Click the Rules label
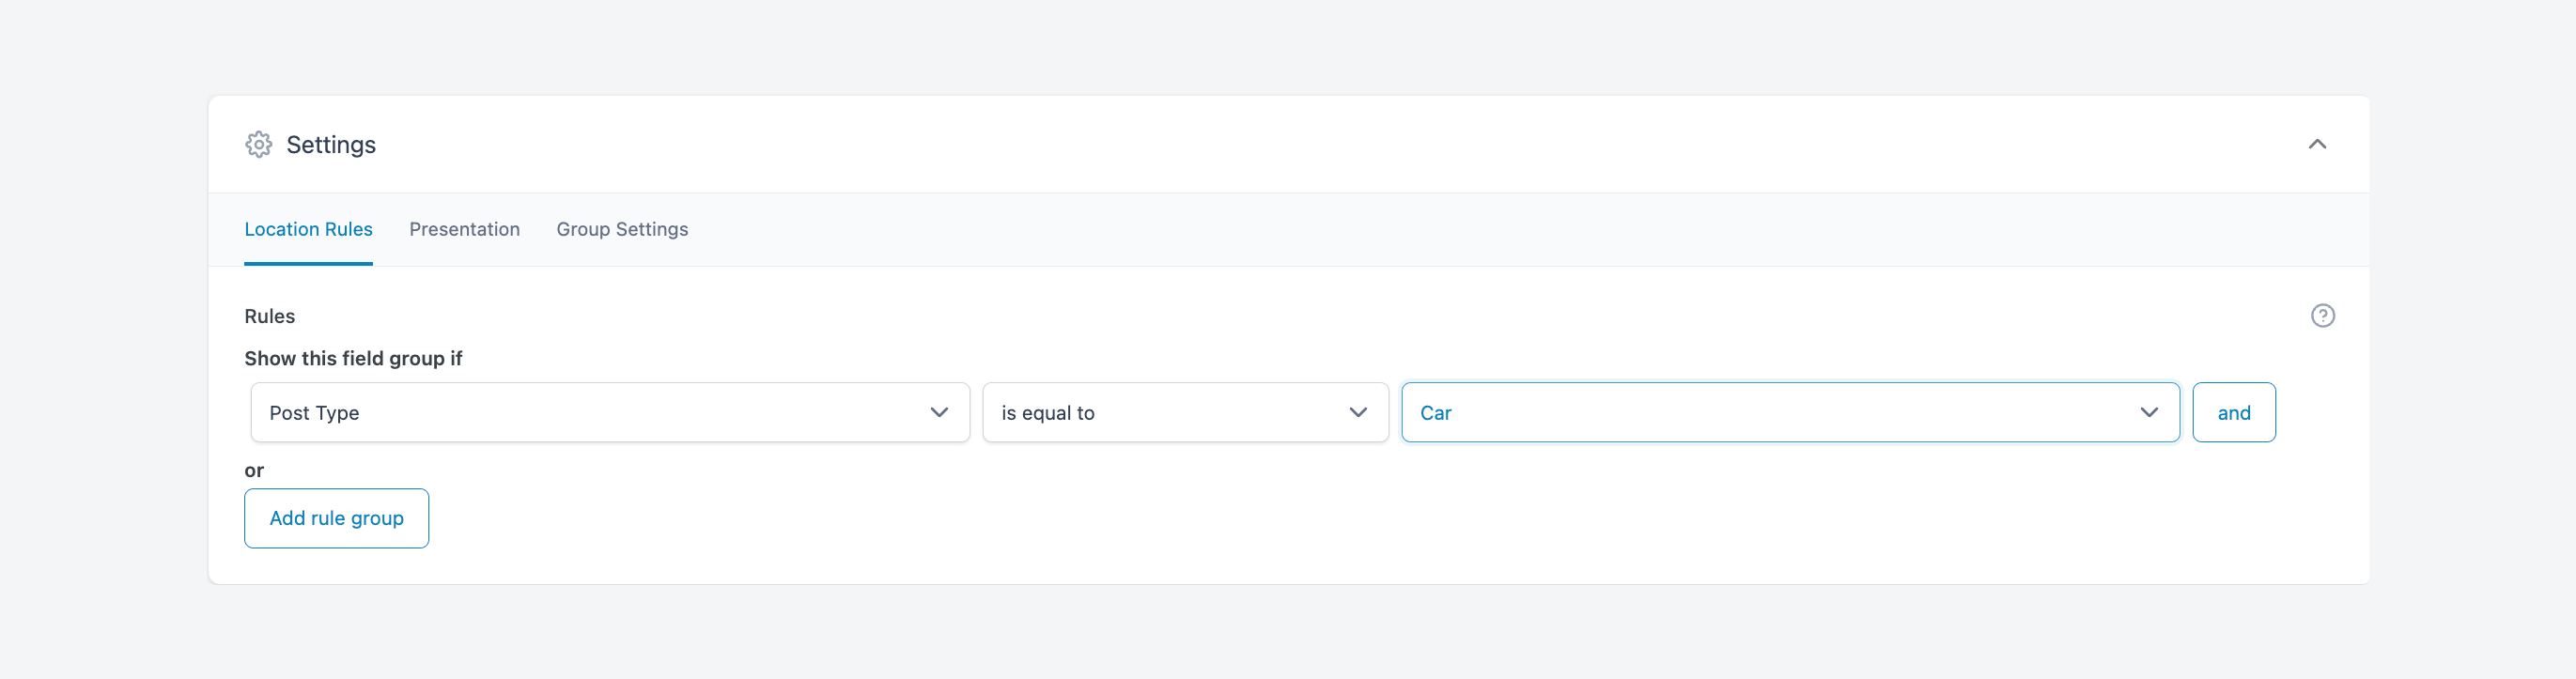Screen dimensions: 2576x679 click(269, 316)
